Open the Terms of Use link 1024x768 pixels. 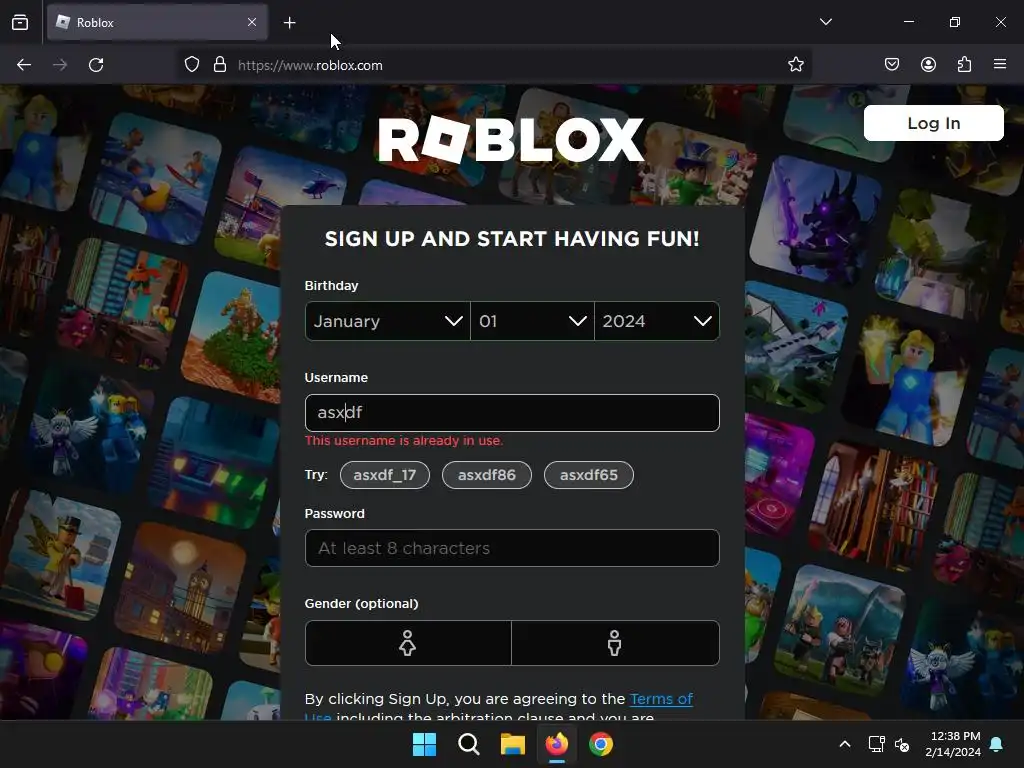pyautogui.click(x=661, y=699)
